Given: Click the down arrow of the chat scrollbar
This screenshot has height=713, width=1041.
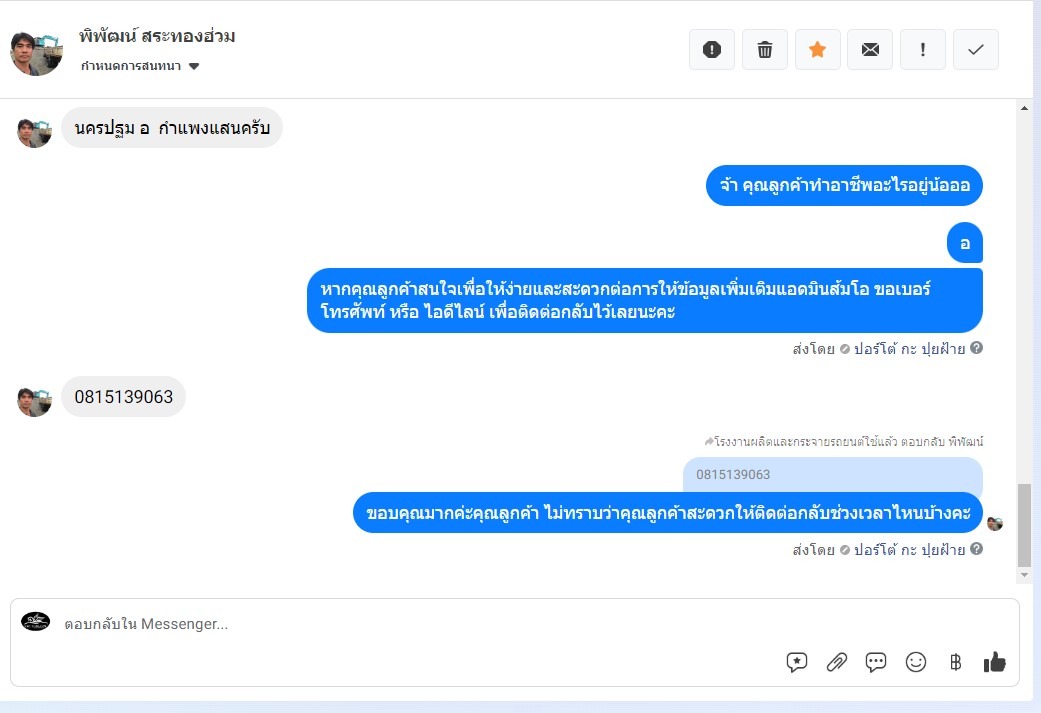Looking at the screenshot, I should click(x=1024, y=576).
